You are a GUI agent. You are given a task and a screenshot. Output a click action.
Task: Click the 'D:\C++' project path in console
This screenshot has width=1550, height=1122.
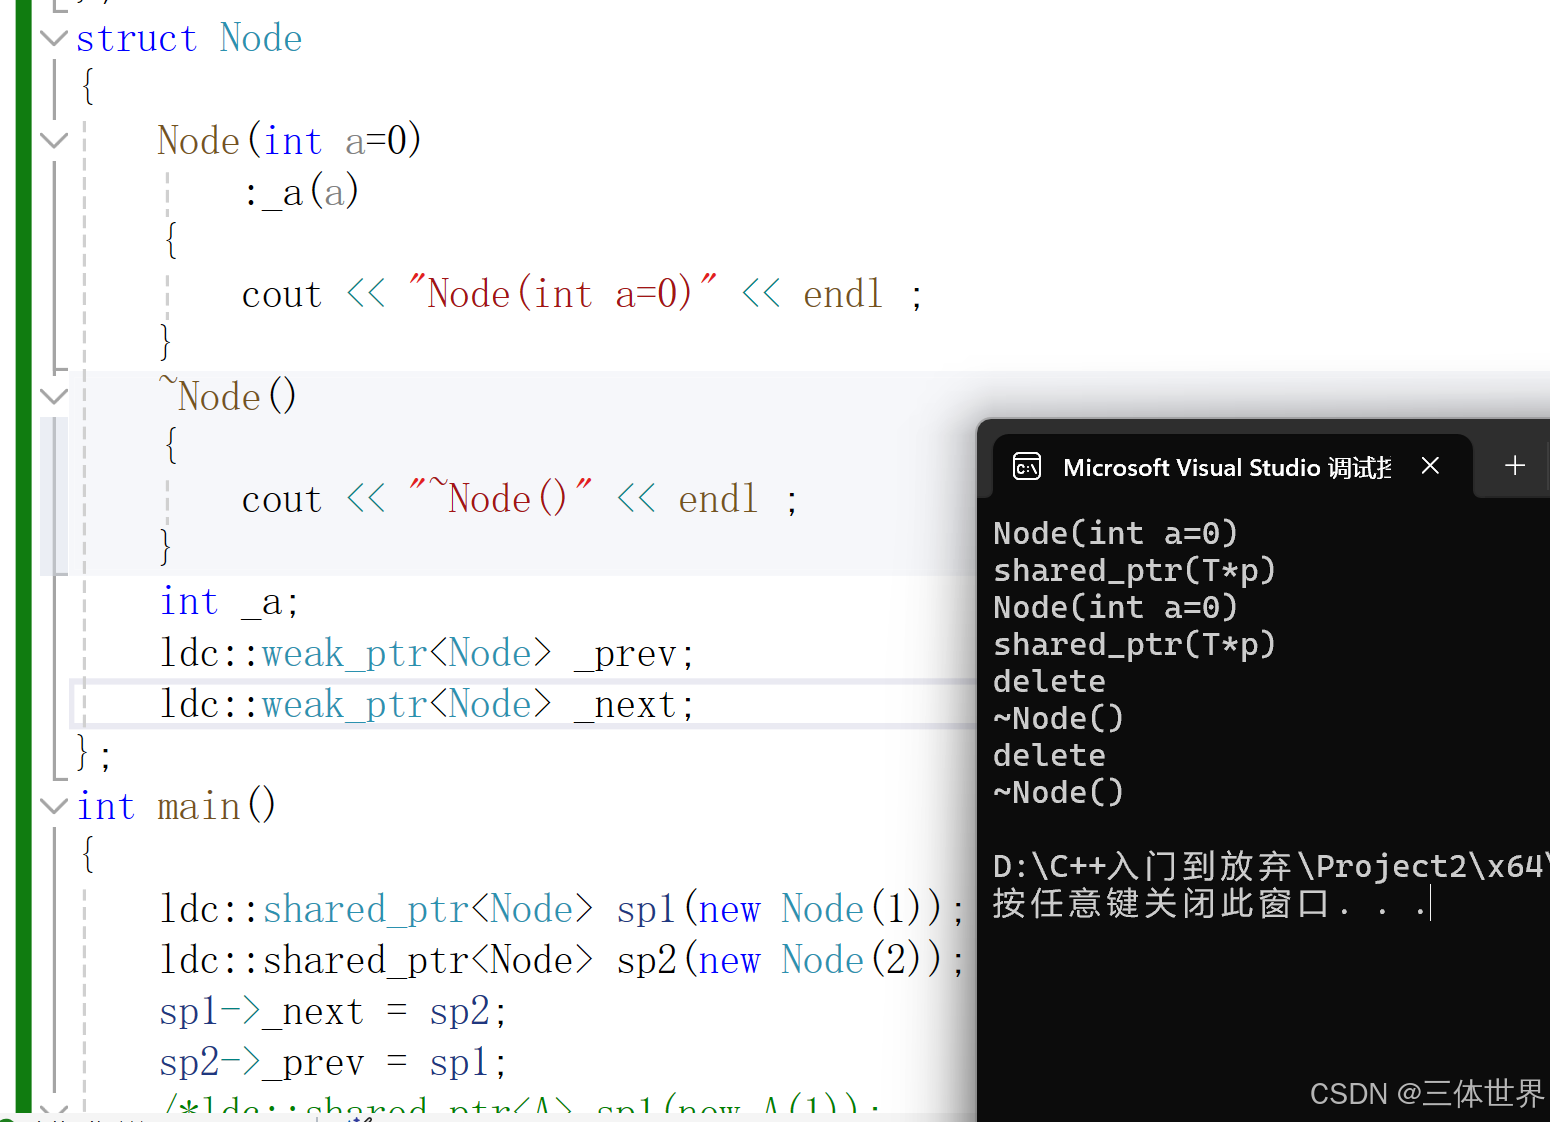coord(1269,866)
